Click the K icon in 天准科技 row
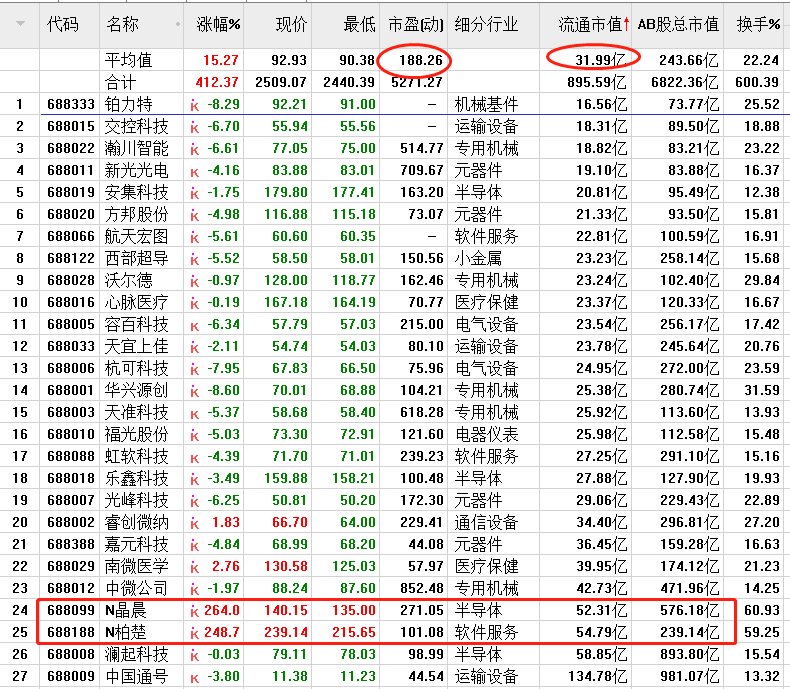The width and height of the screenshot is (790, 689). [x=194, y=414]
